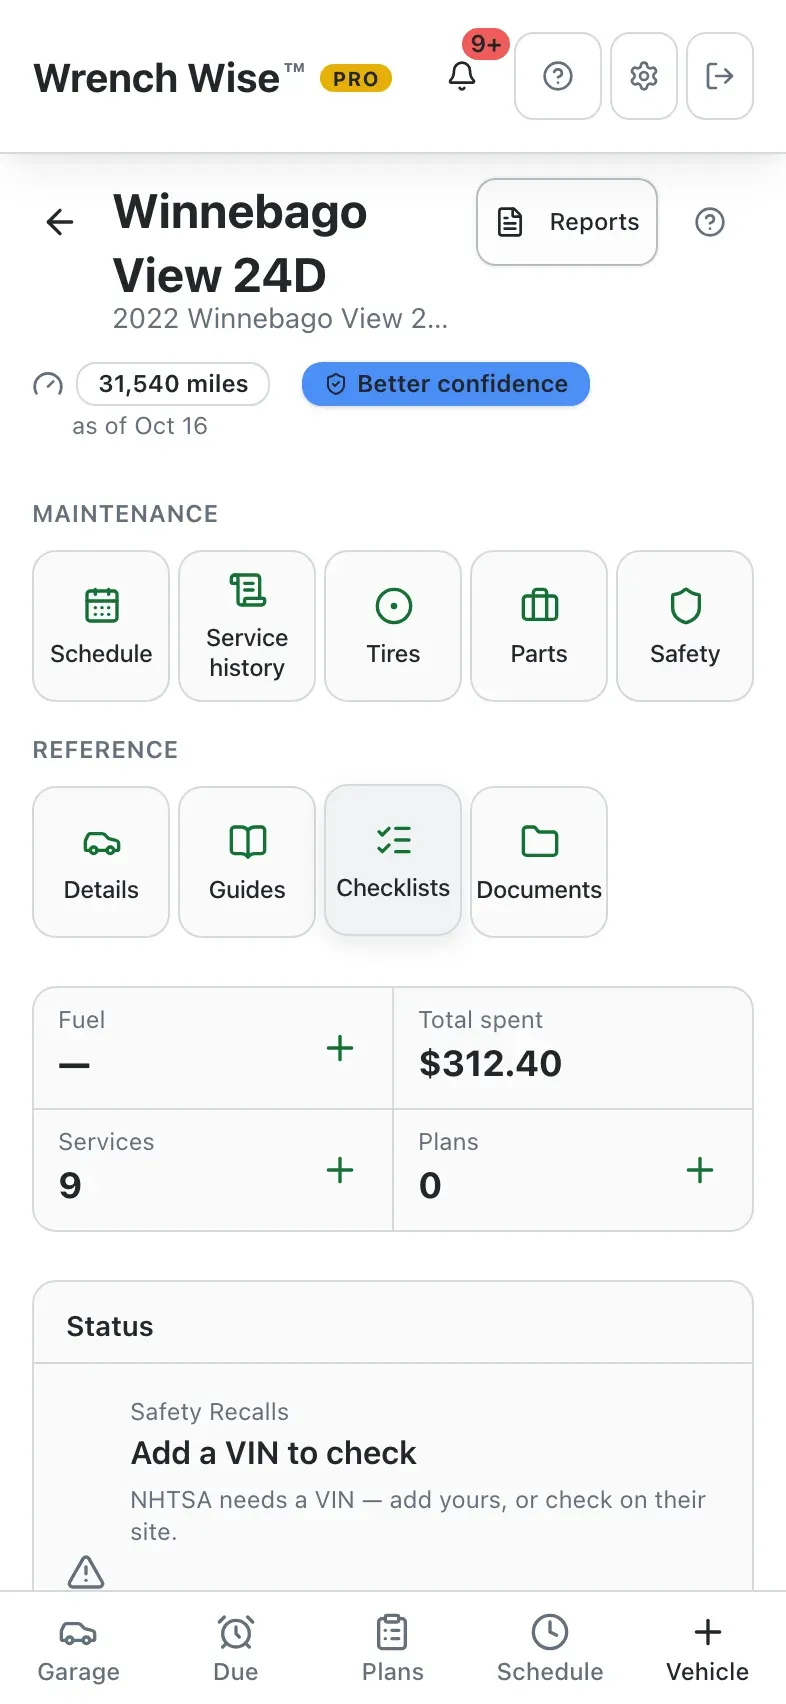Add a service with plus icon
The image size is (786, 1704).
point(340,1170)
